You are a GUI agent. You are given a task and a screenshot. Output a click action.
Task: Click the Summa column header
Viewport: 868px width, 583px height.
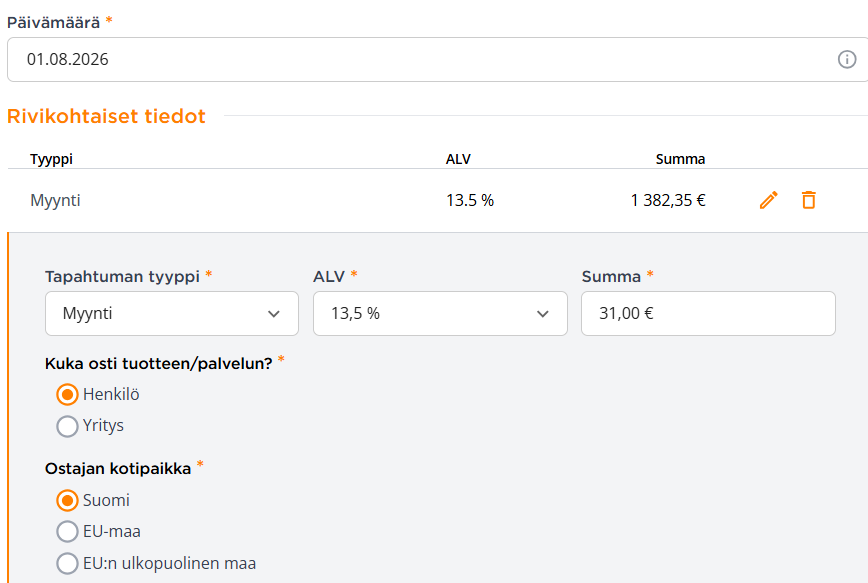point(680,159)
